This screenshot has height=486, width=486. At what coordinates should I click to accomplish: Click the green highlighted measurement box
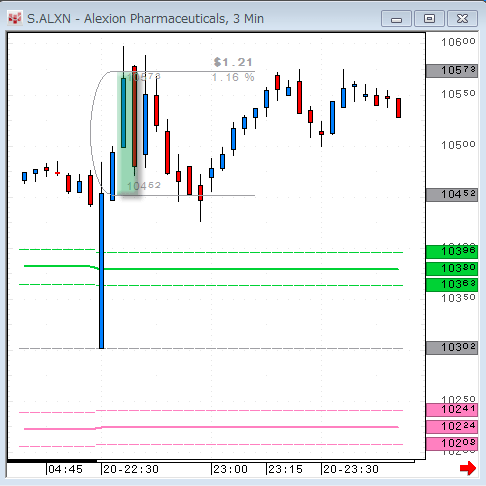(x=128, y=133)
